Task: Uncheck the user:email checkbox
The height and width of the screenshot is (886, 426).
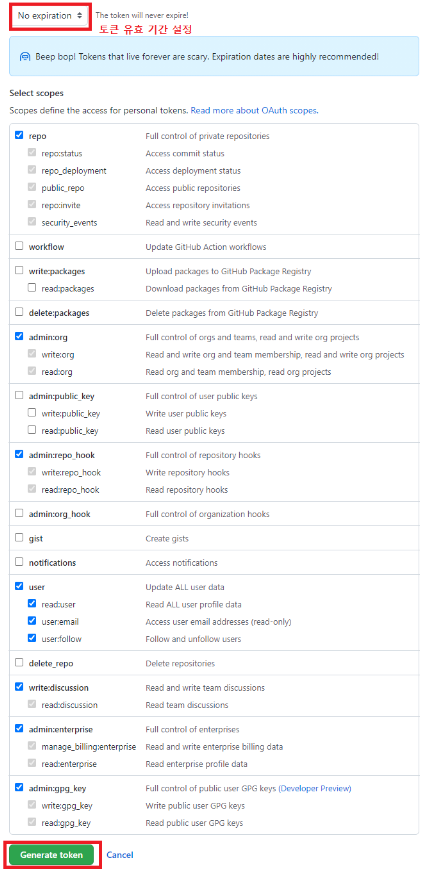Action: (32, 621)
